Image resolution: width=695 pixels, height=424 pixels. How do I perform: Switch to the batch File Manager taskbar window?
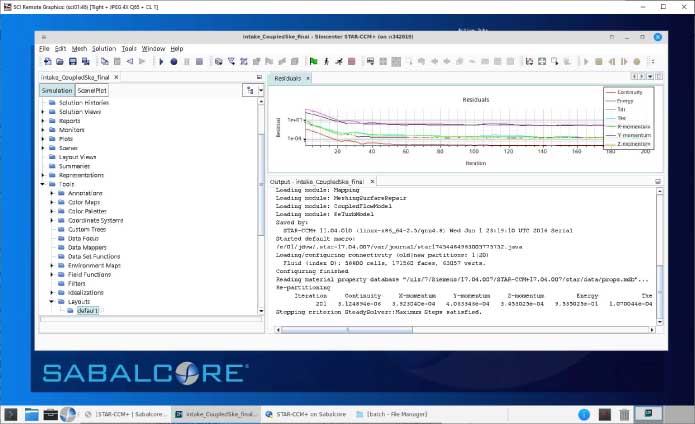[x=392, y=414]
